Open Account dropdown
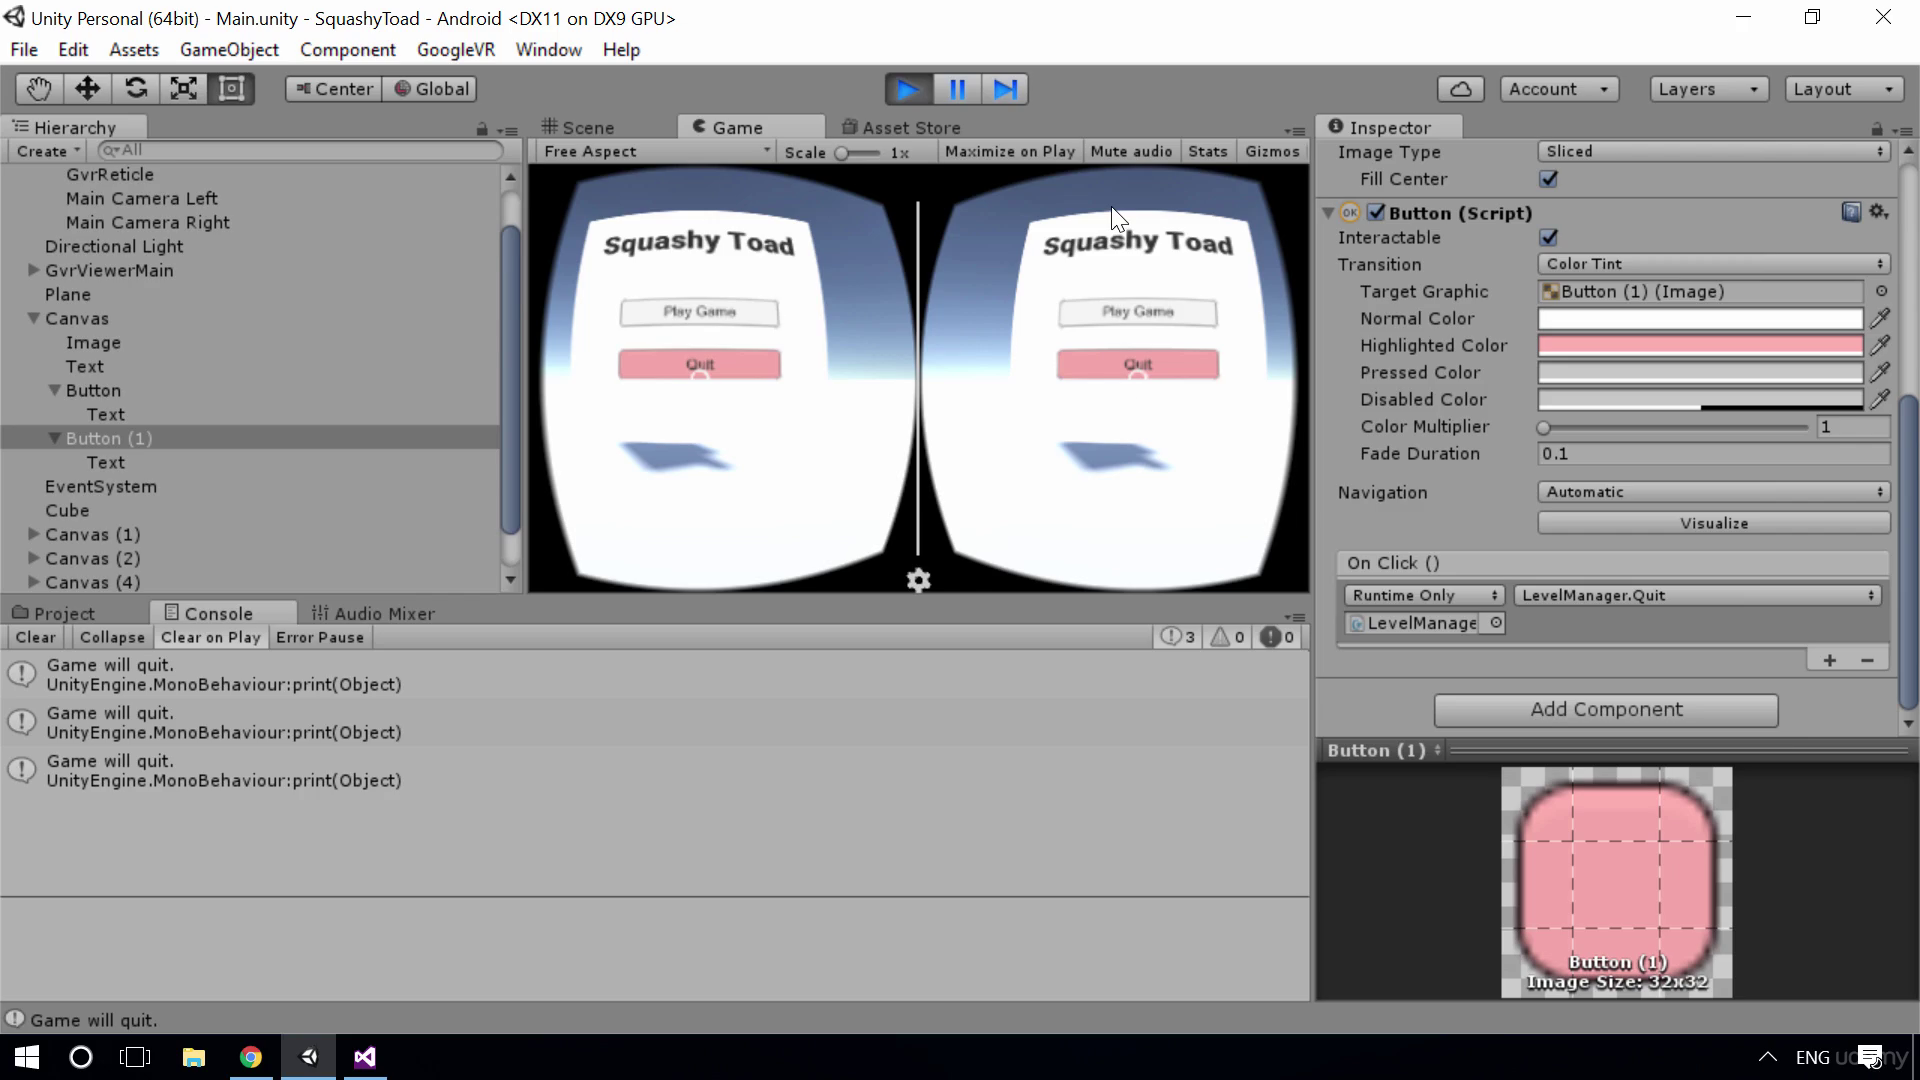1920x1080 pixels. (1559, 89)
